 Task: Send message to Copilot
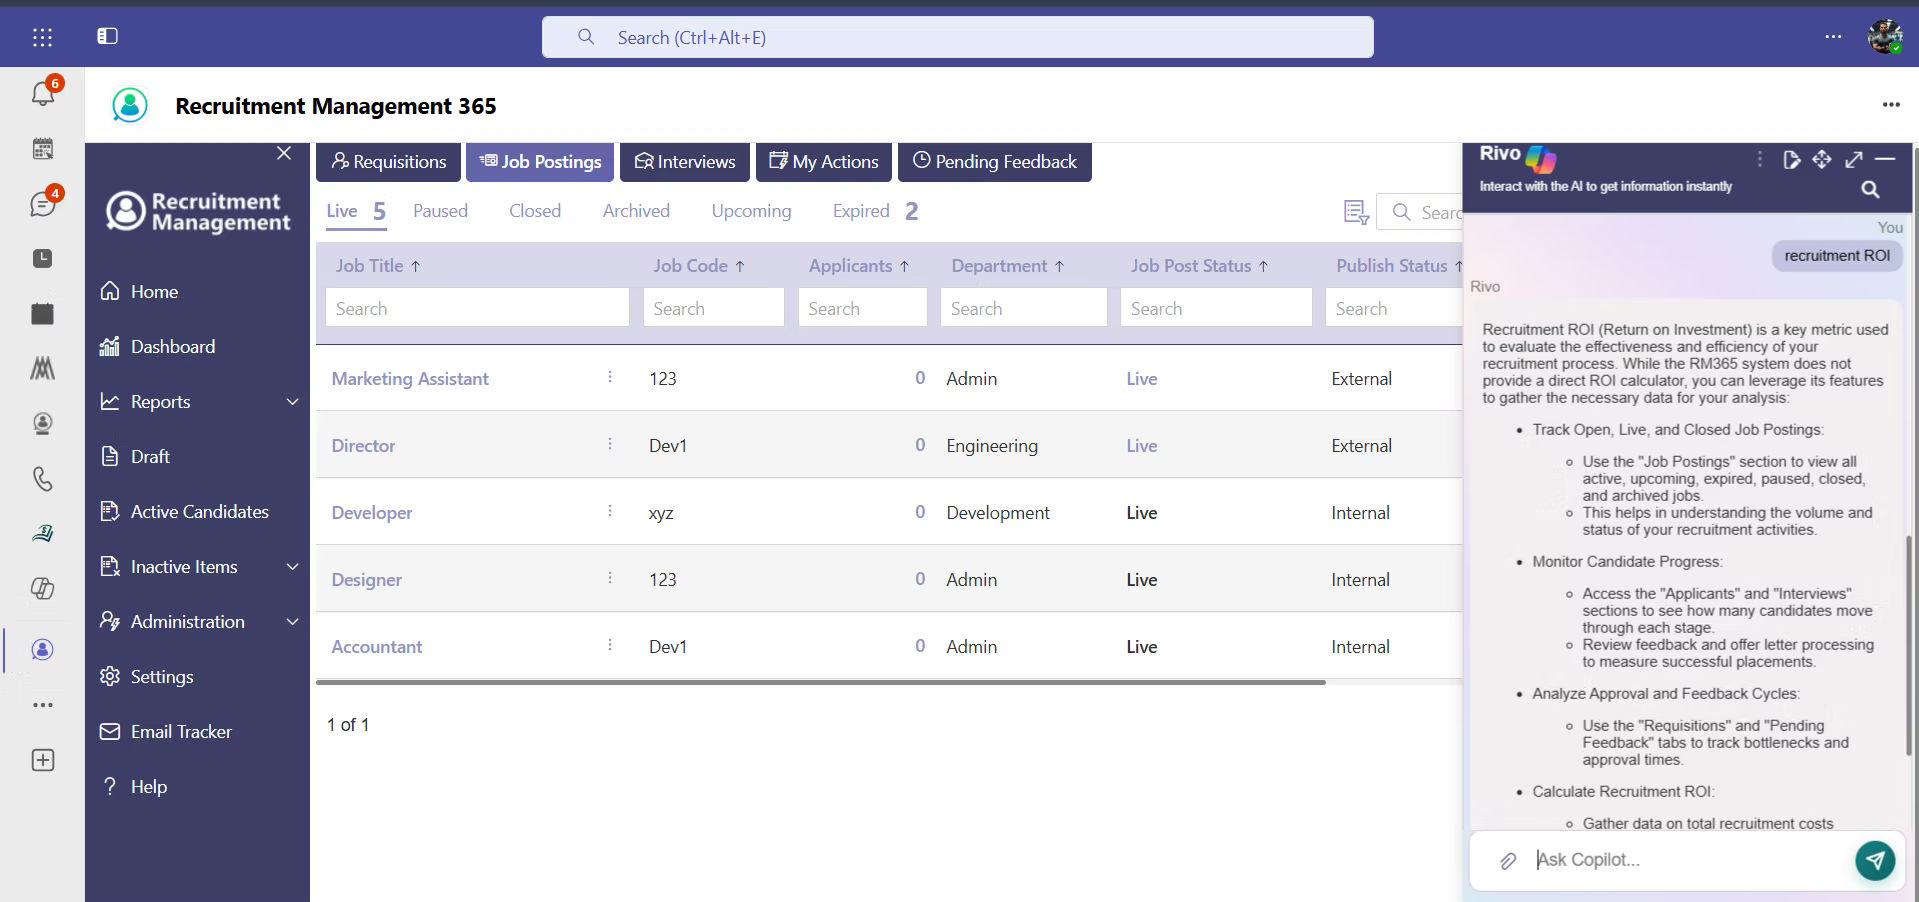point(1875,860)
